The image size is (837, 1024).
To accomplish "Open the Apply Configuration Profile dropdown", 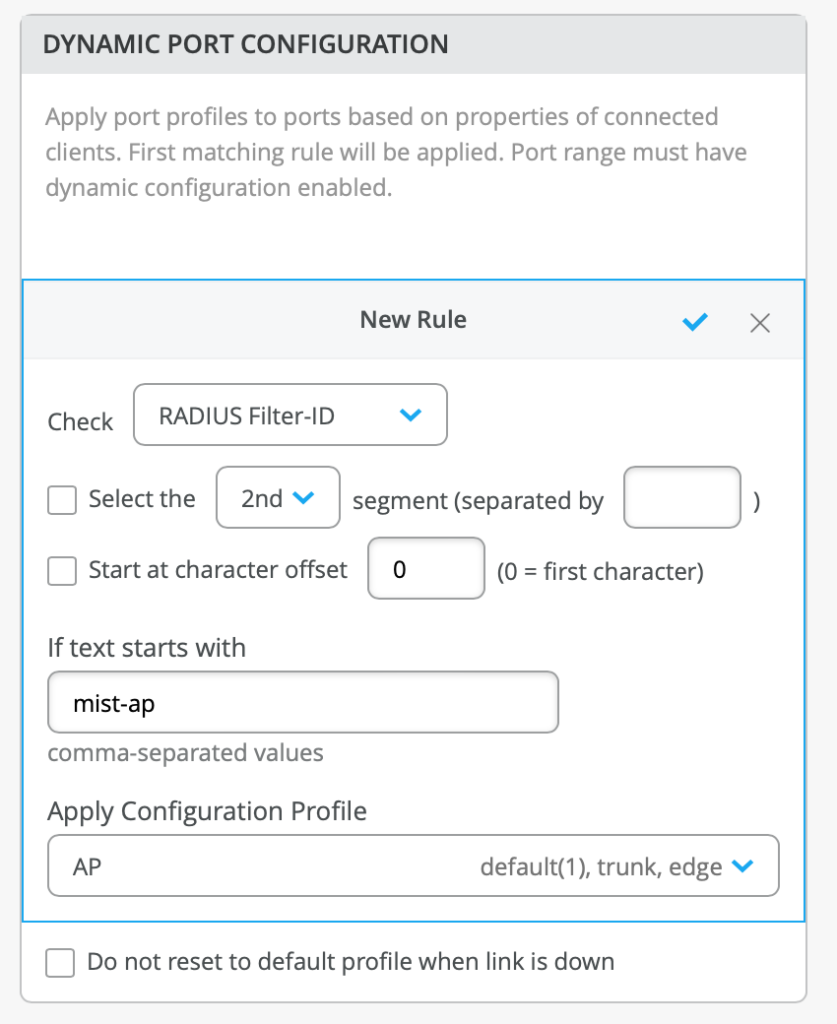I will [412, 866].
